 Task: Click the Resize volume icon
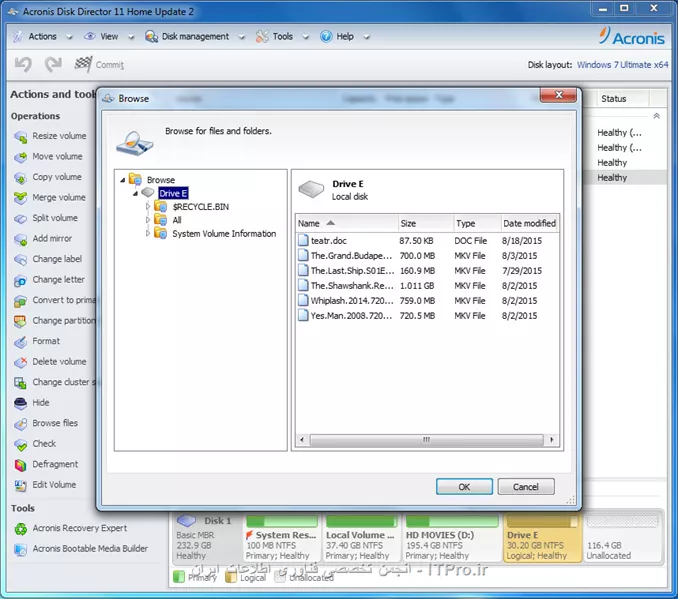[20, 137]
